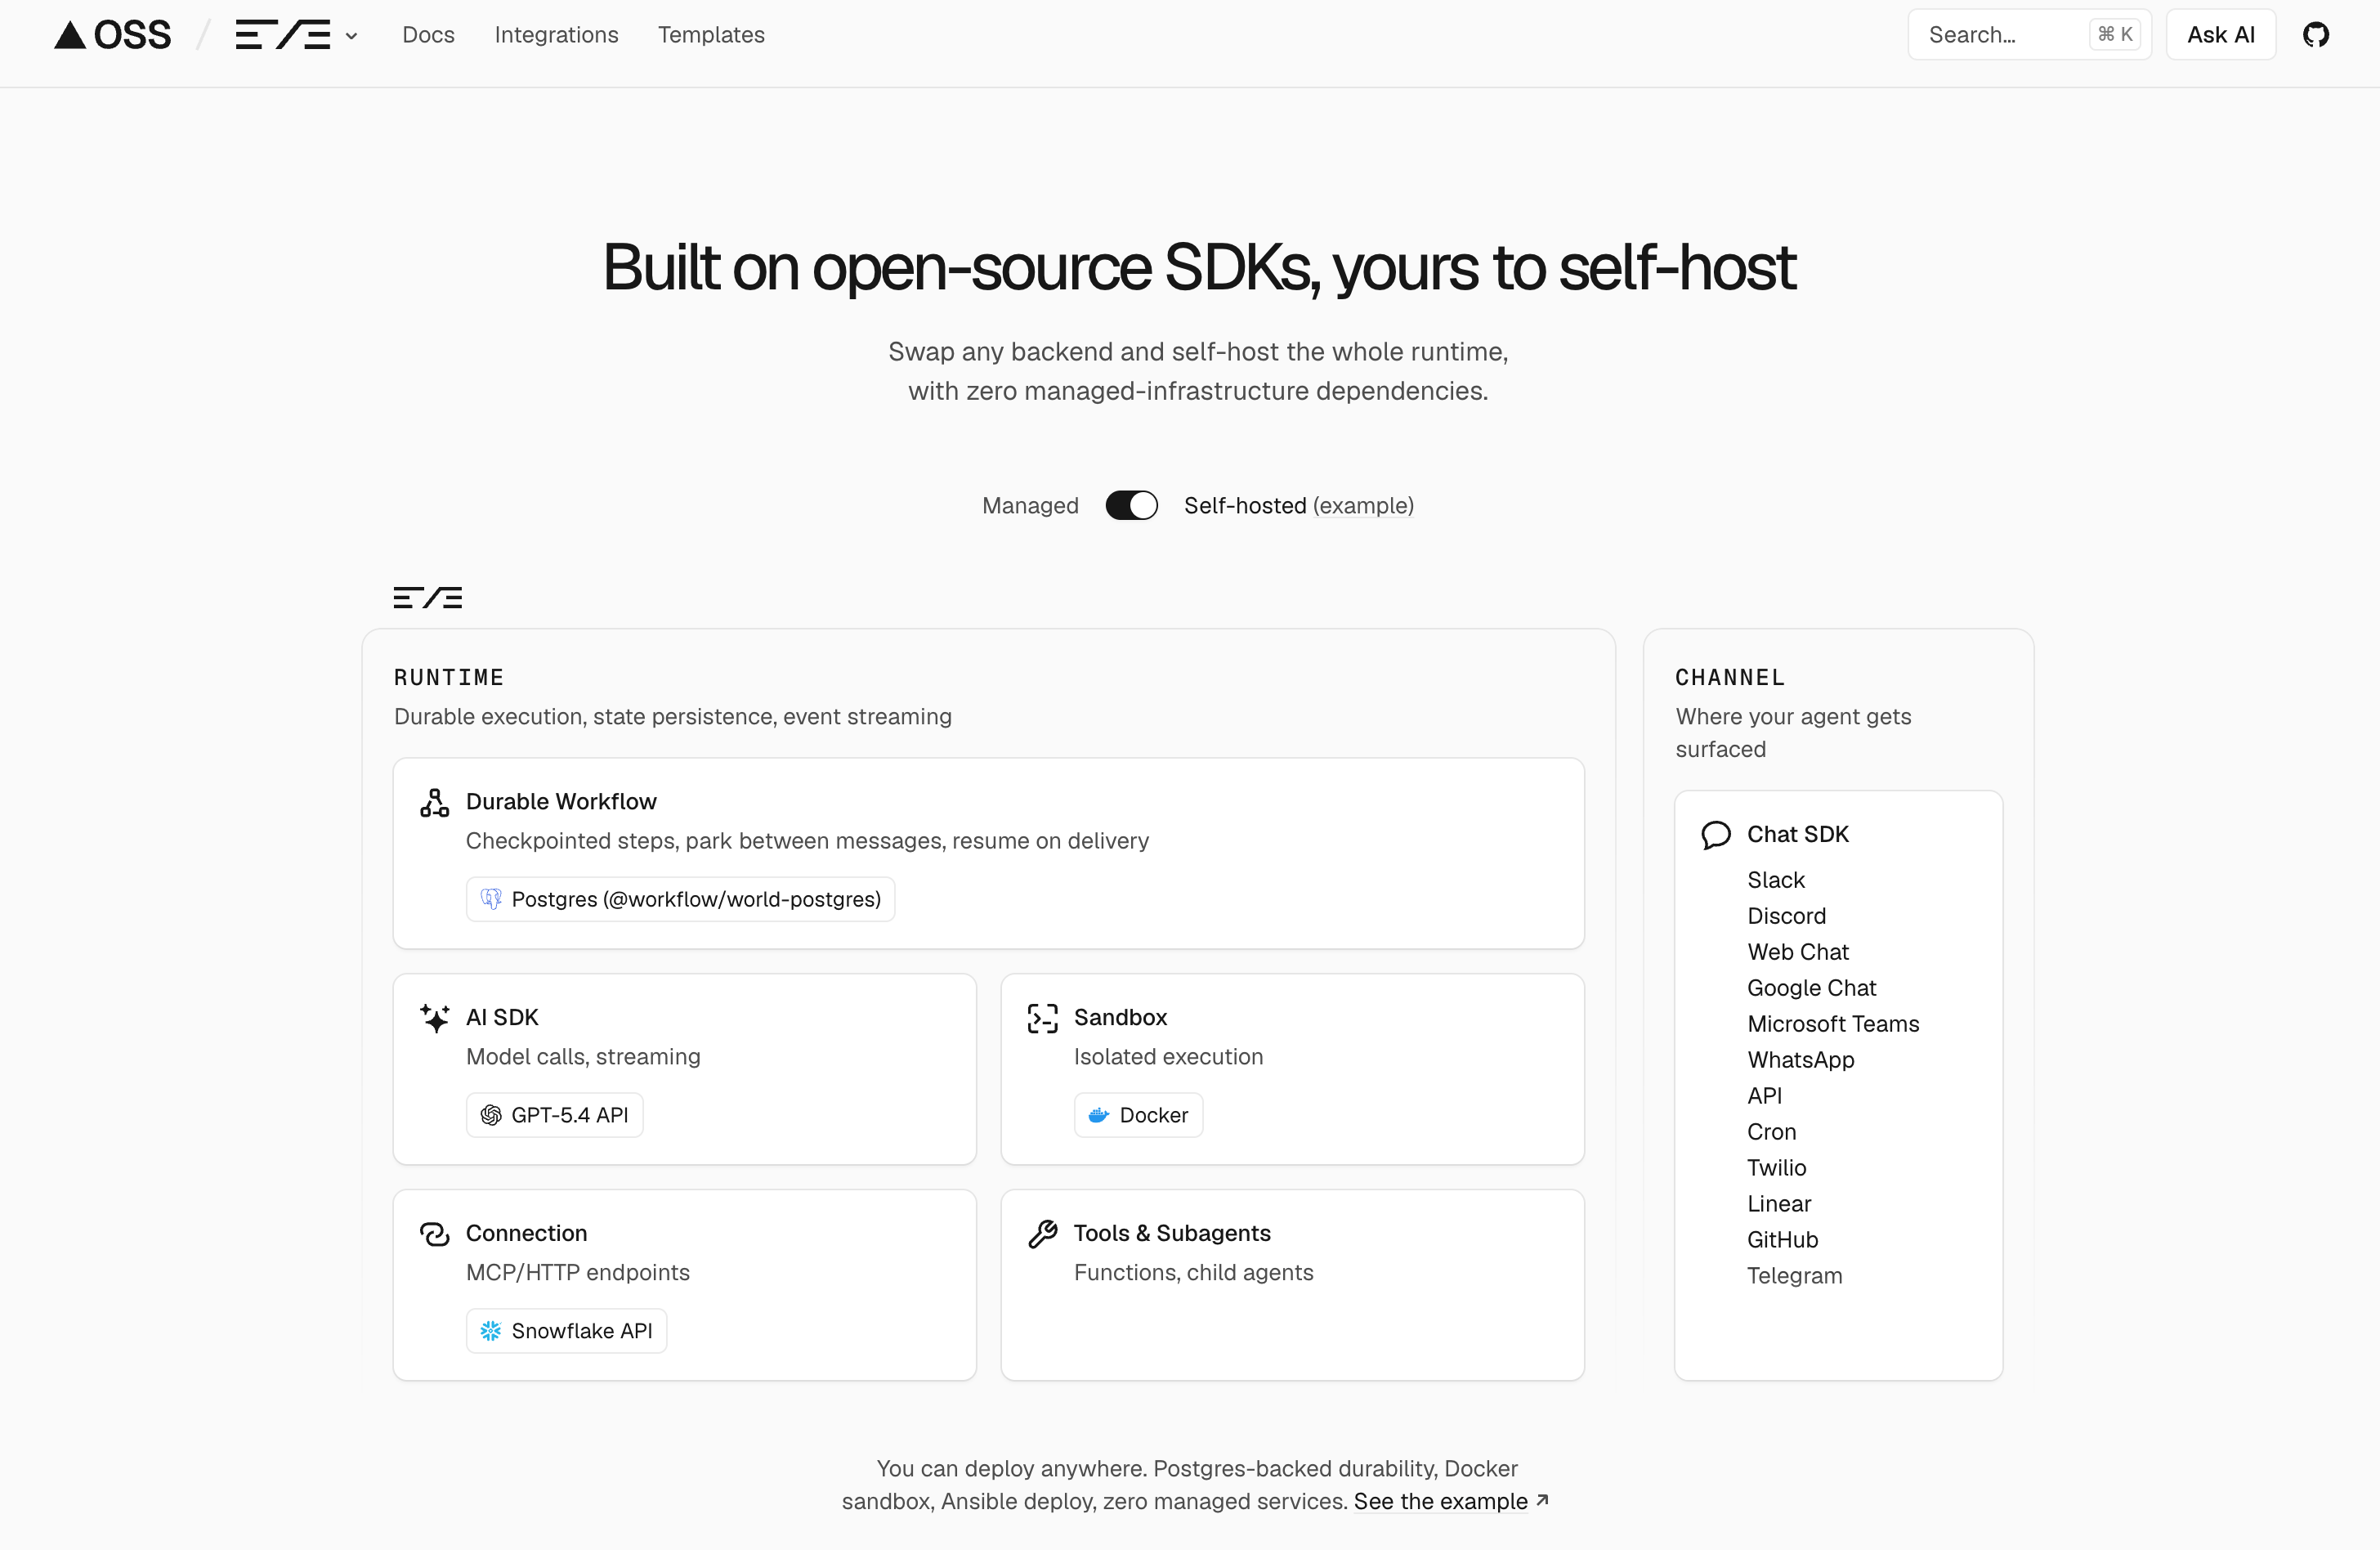Viewport: 2380px width, 1550px height.
Task: Select Discord in the channel list
Action: 1786,916
